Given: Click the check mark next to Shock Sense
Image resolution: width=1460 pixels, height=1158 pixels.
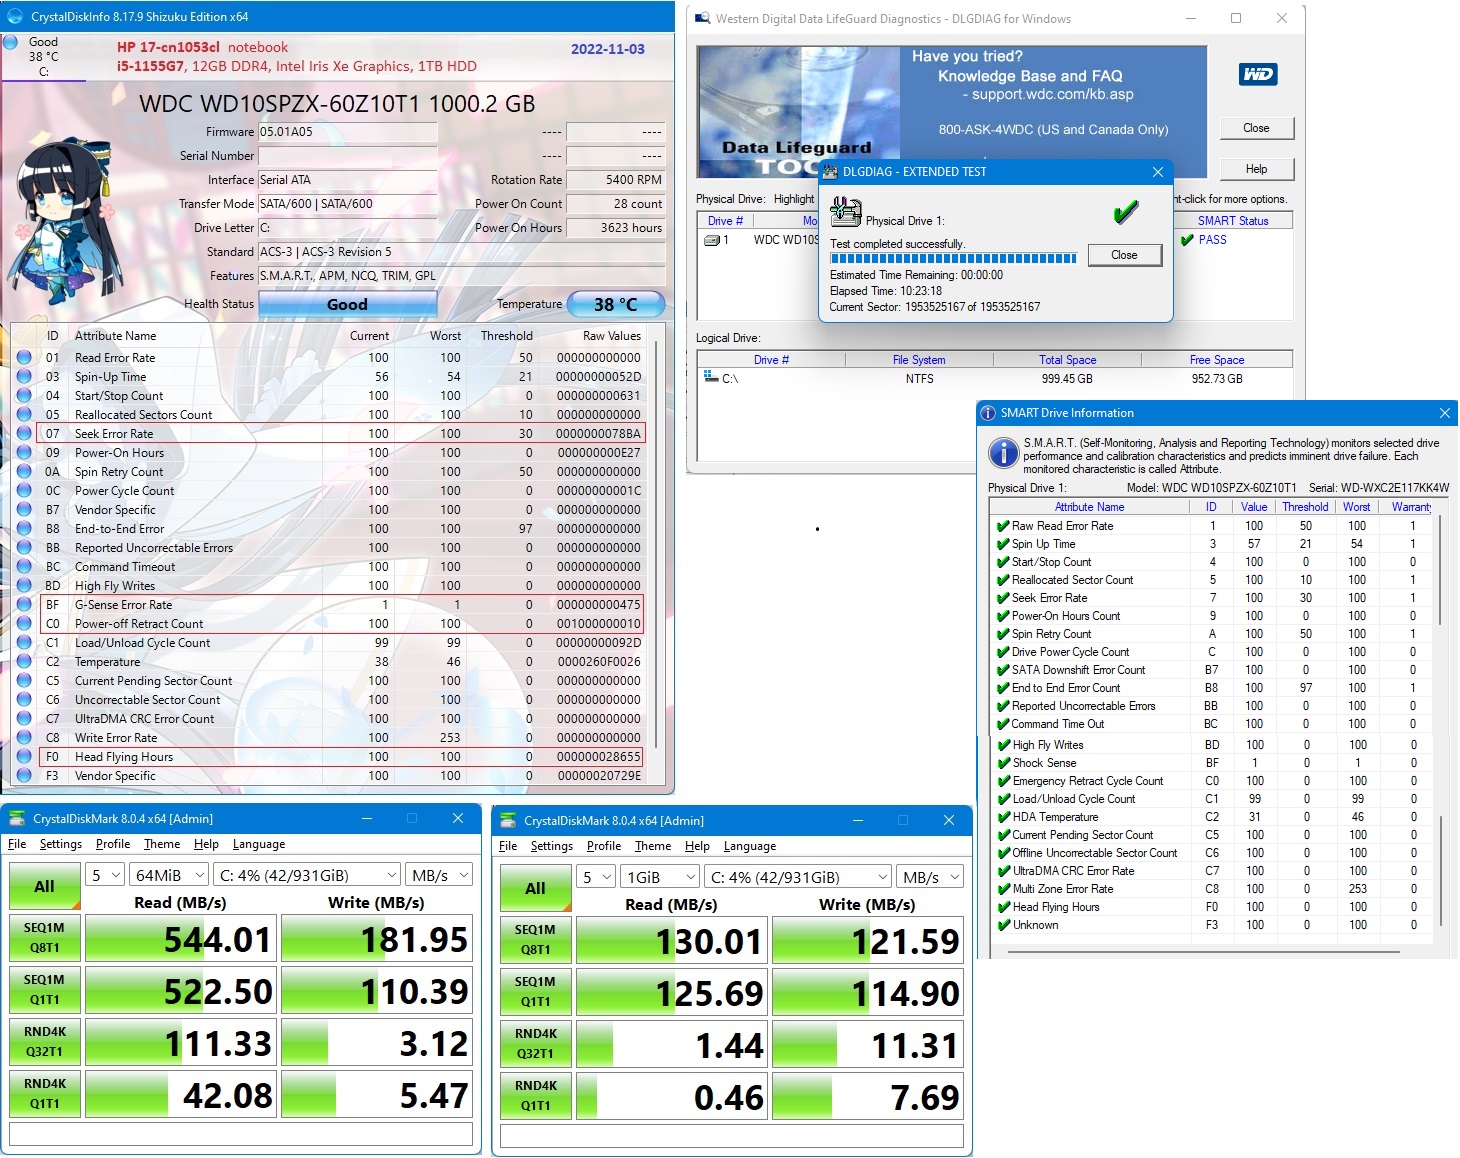Looking at the screenshot, I should pos(1004,762).
